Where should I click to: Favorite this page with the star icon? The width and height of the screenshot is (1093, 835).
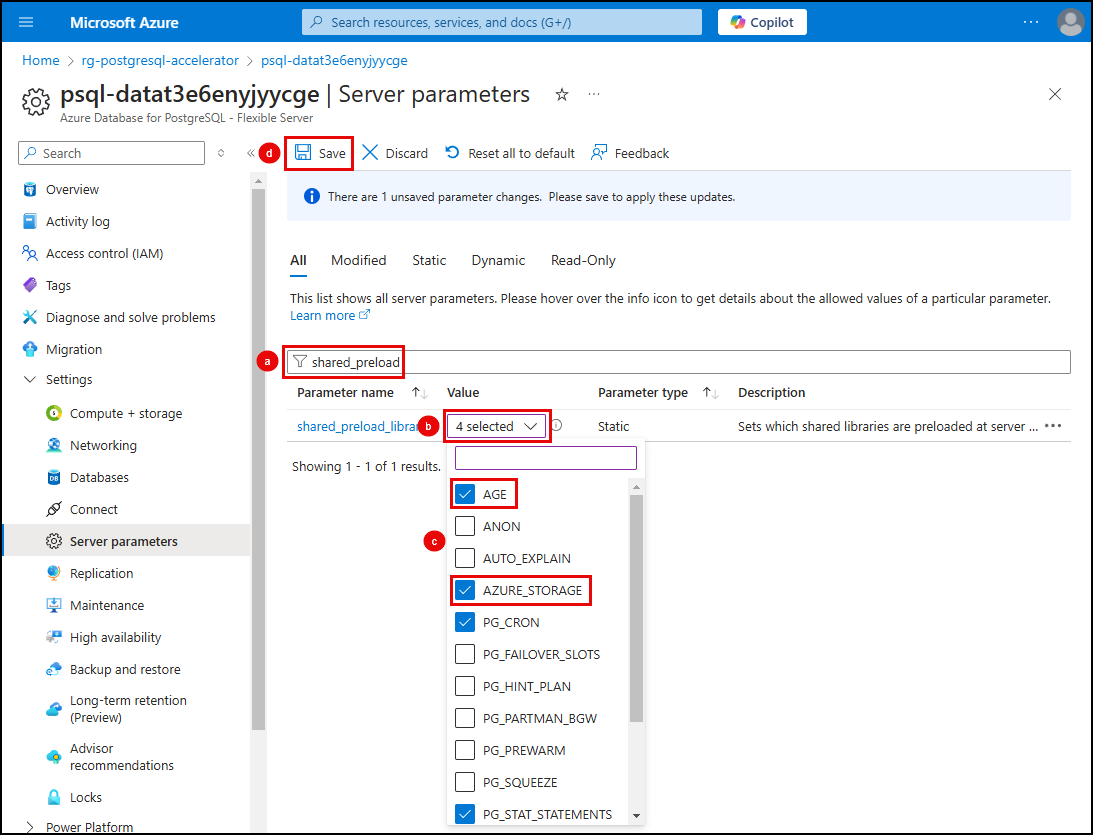point(562,94)
